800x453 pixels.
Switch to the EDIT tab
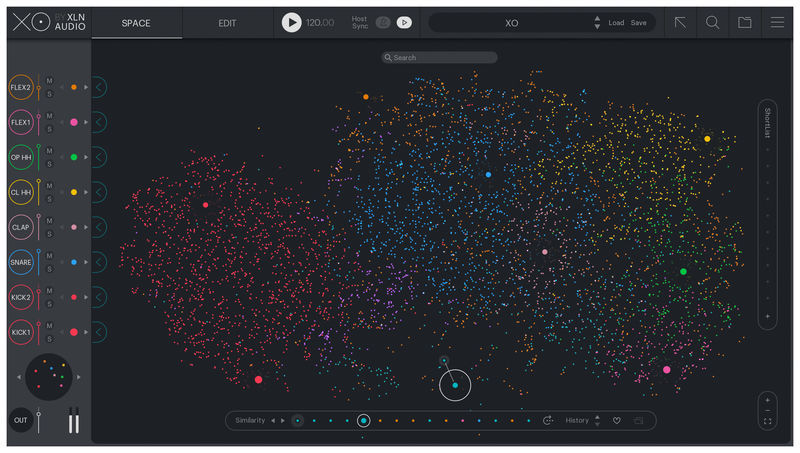pyautogui.click(x=227, y=23)
